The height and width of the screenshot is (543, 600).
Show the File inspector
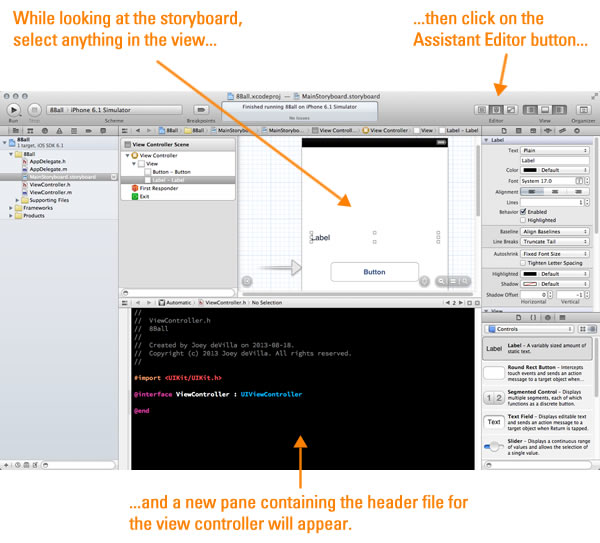(504, 131)
